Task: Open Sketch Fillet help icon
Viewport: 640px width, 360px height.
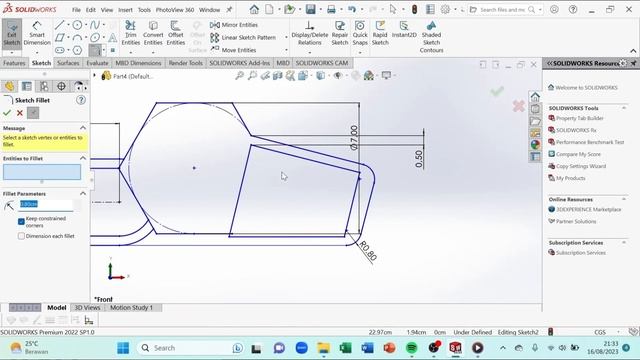Action: [x=81, y=100]
